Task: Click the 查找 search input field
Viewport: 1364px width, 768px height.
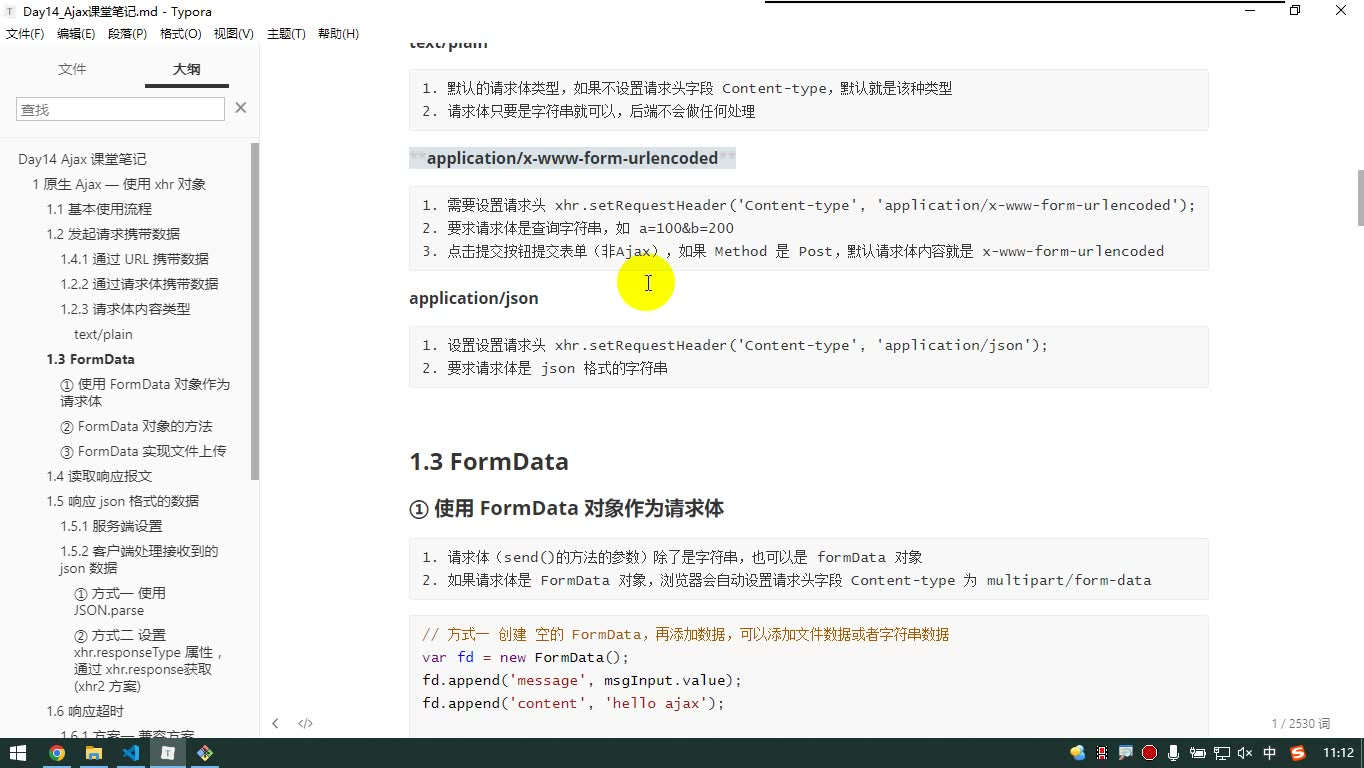Action: [120, 109]
